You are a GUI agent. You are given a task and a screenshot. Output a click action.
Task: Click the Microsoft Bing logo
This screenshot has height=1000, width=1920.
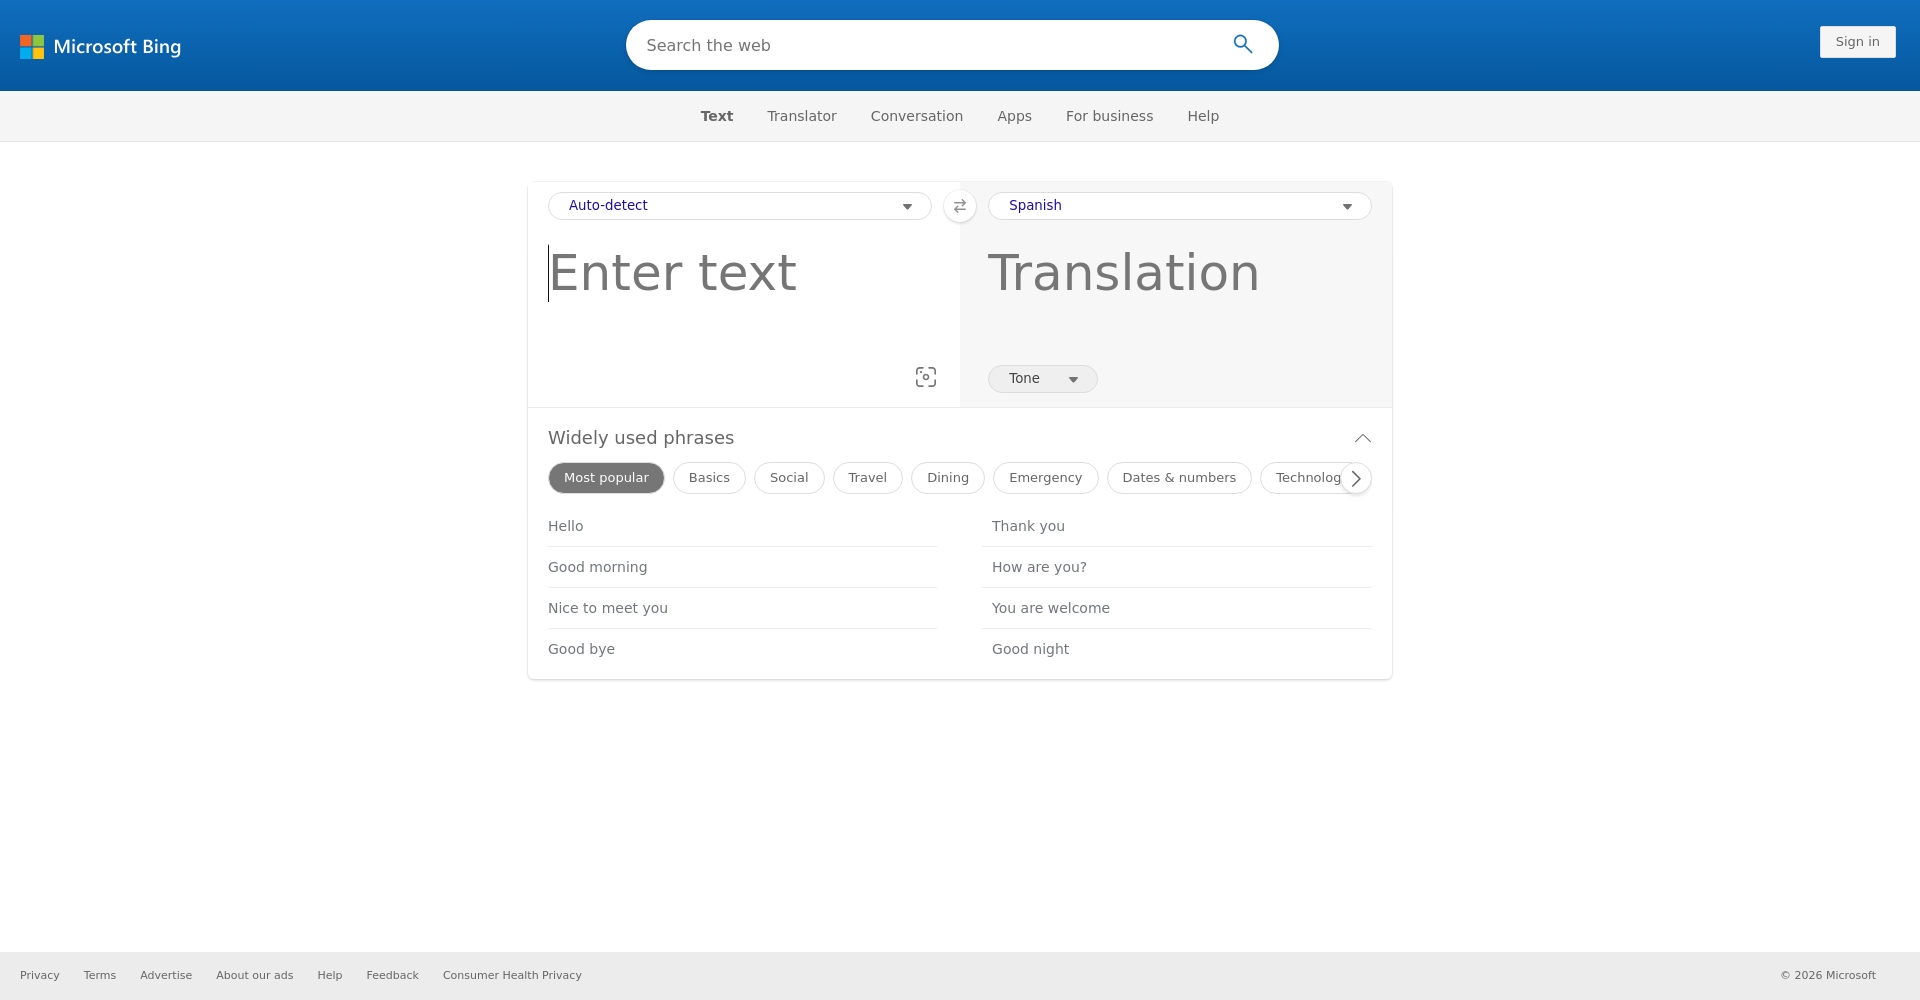tap(100, 46)
